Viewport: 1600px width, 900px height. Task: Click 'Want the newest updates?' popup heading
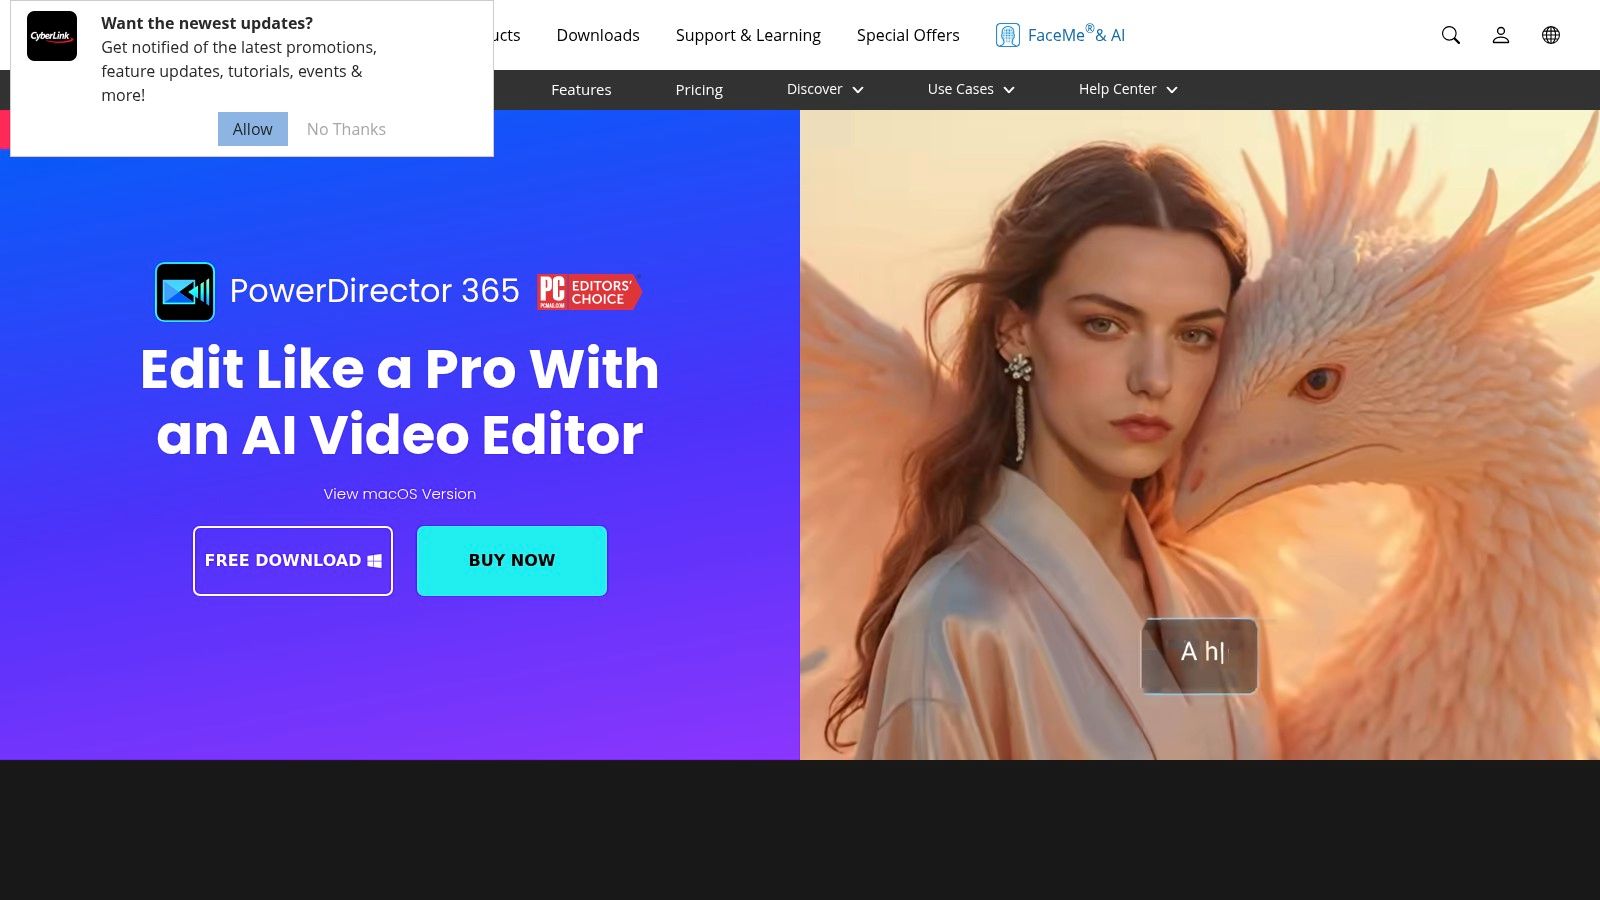(x=207, y=23)
